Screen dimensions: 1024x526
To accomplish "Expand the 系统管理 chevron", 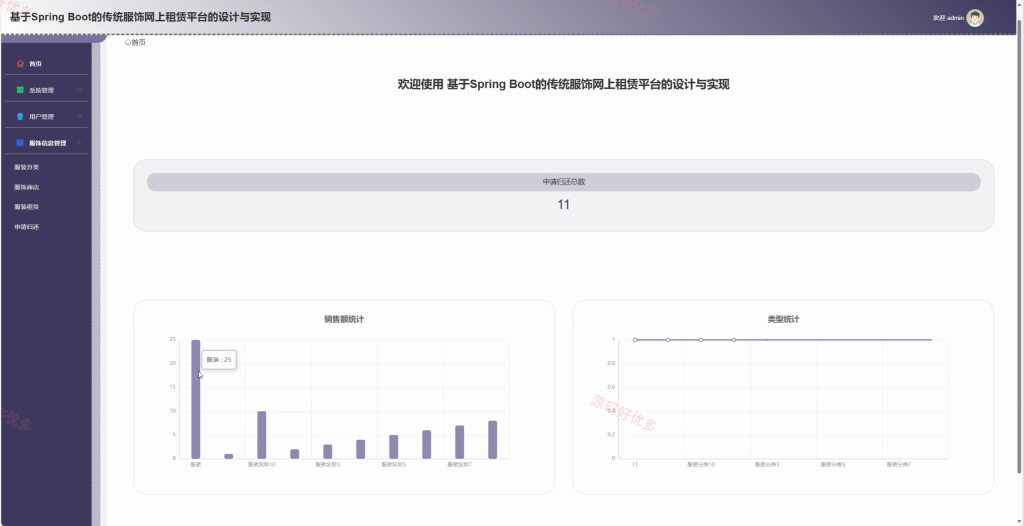I will pos(80,90).
